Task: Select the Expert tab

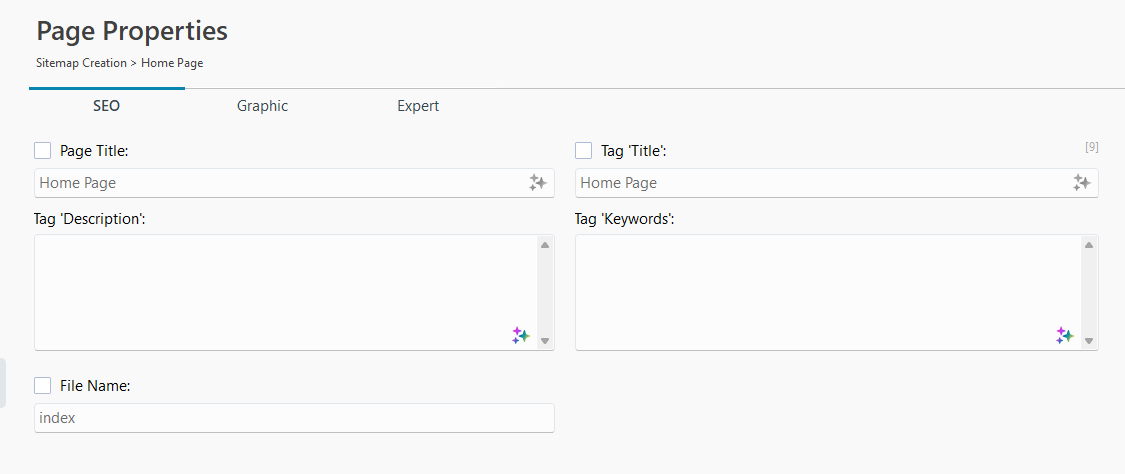Action: coord(418,106)
